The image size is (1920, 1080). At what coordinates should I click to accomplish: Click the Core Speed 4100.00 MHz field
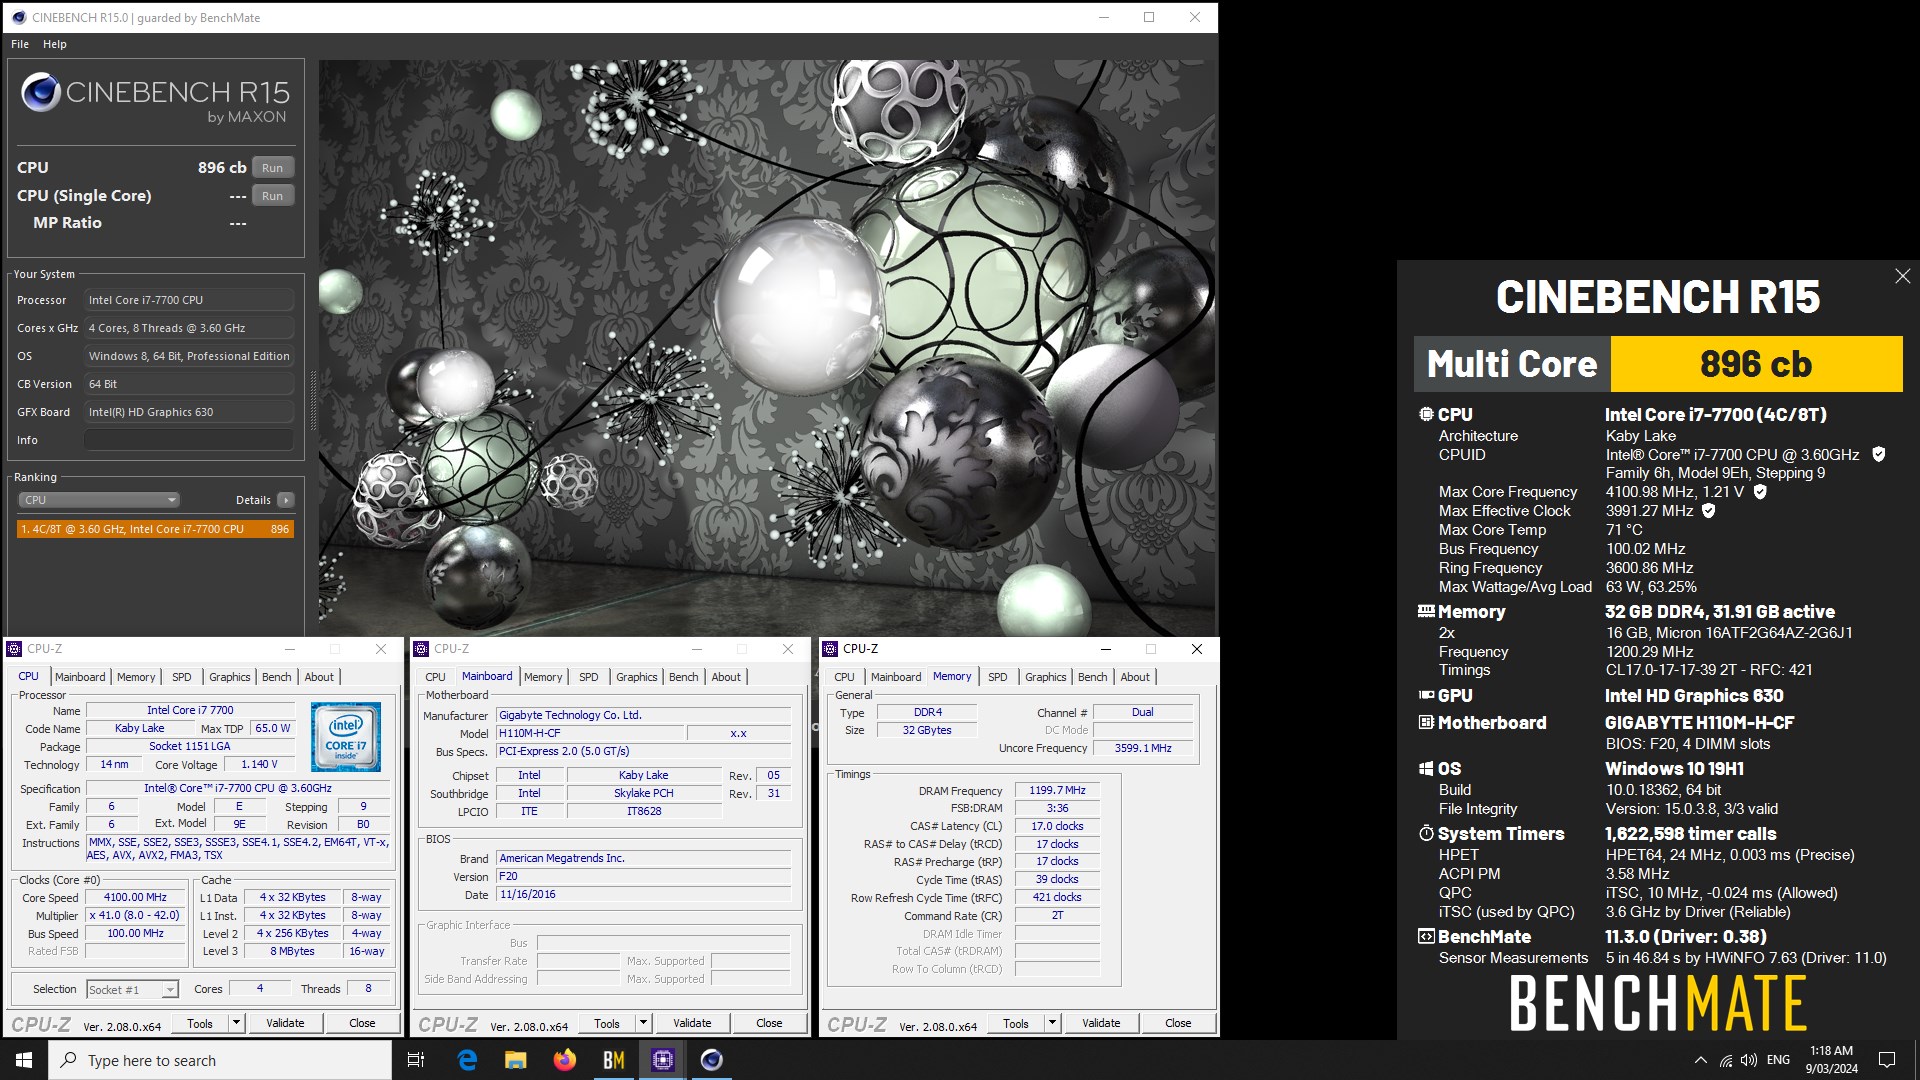coord(136,898)
